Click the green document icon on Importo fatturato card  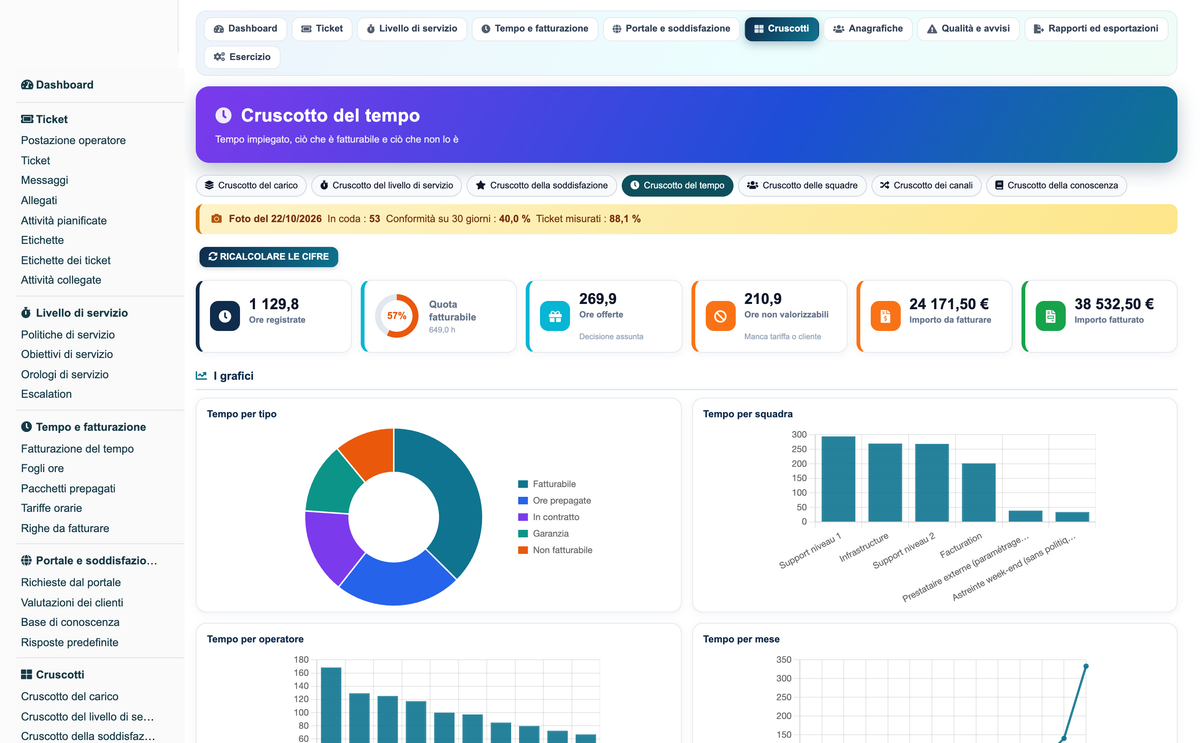pos(1050,316)
